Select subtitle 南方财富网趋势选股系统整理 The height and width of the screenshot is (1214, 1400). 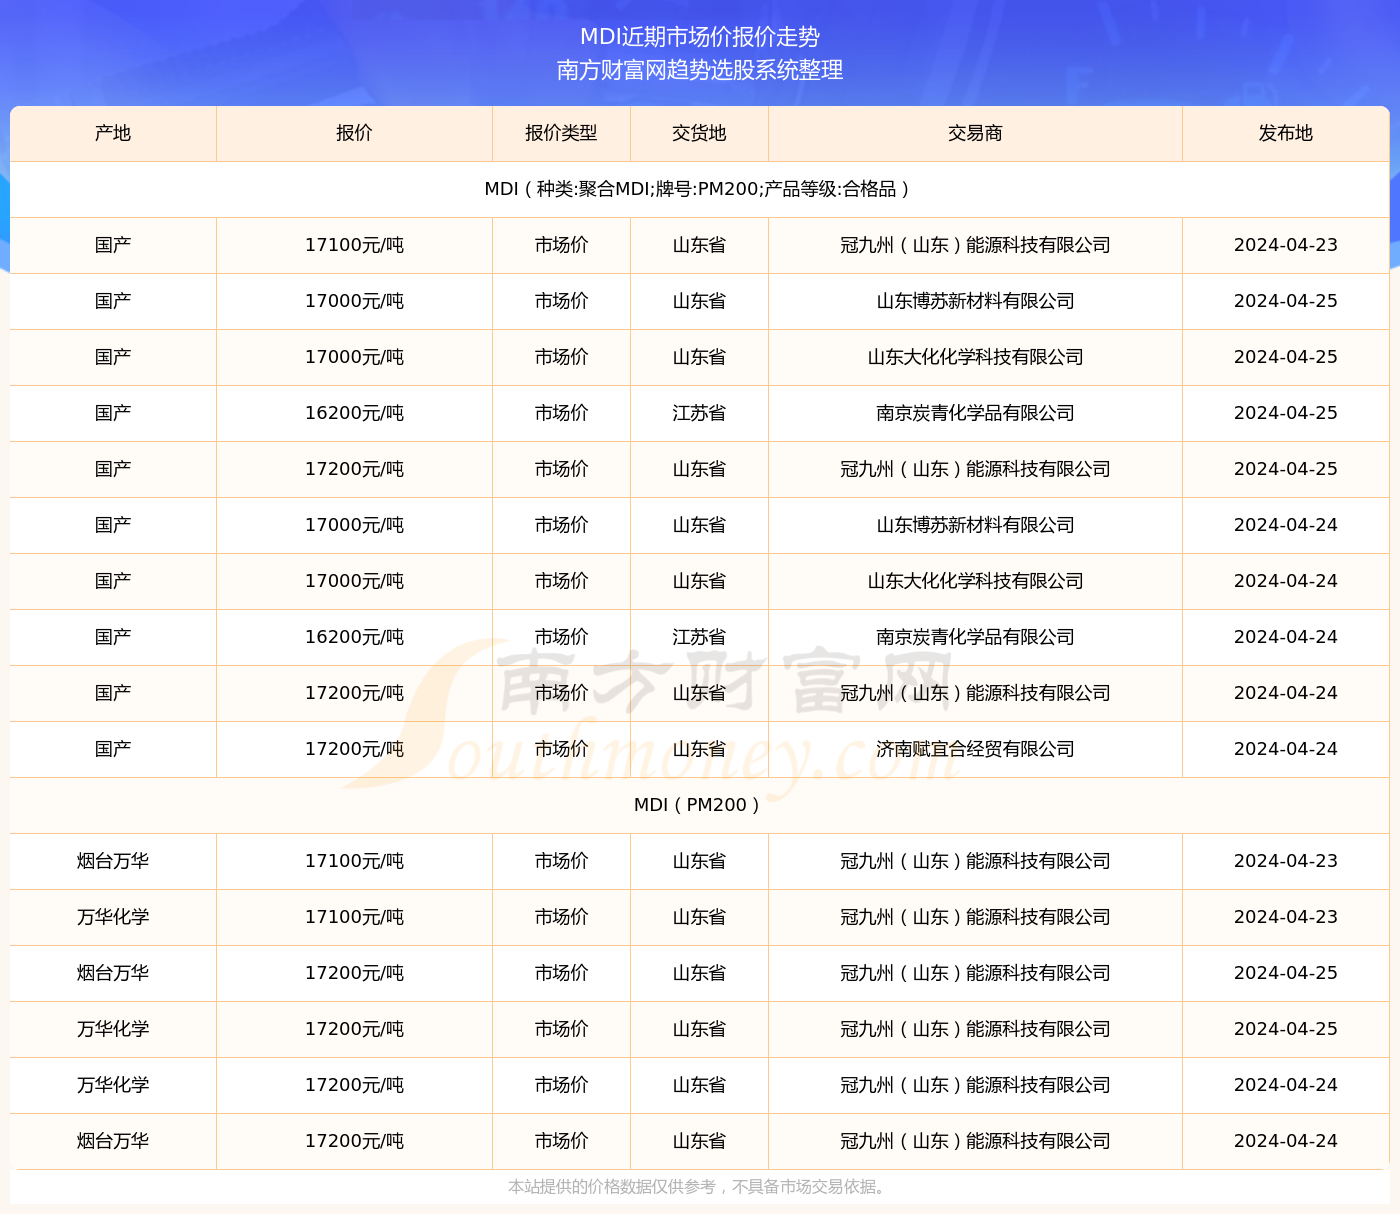coord(700,70)
